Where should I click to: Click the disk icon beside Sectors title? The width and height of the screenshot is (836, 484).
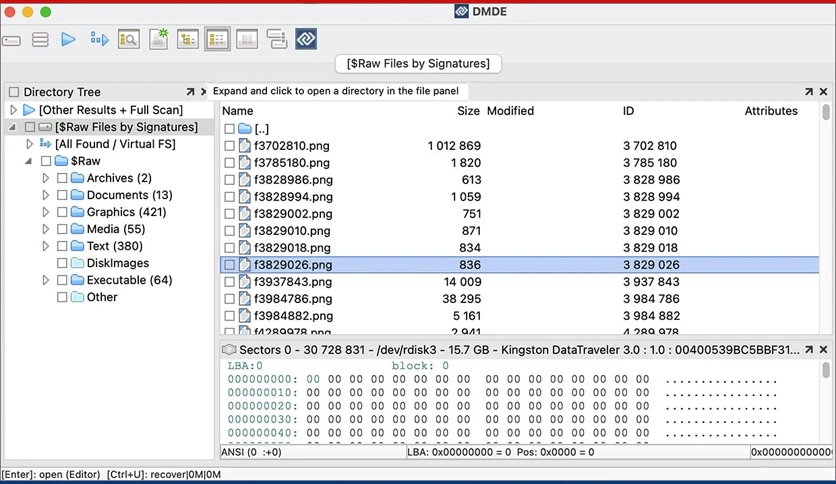229,350
